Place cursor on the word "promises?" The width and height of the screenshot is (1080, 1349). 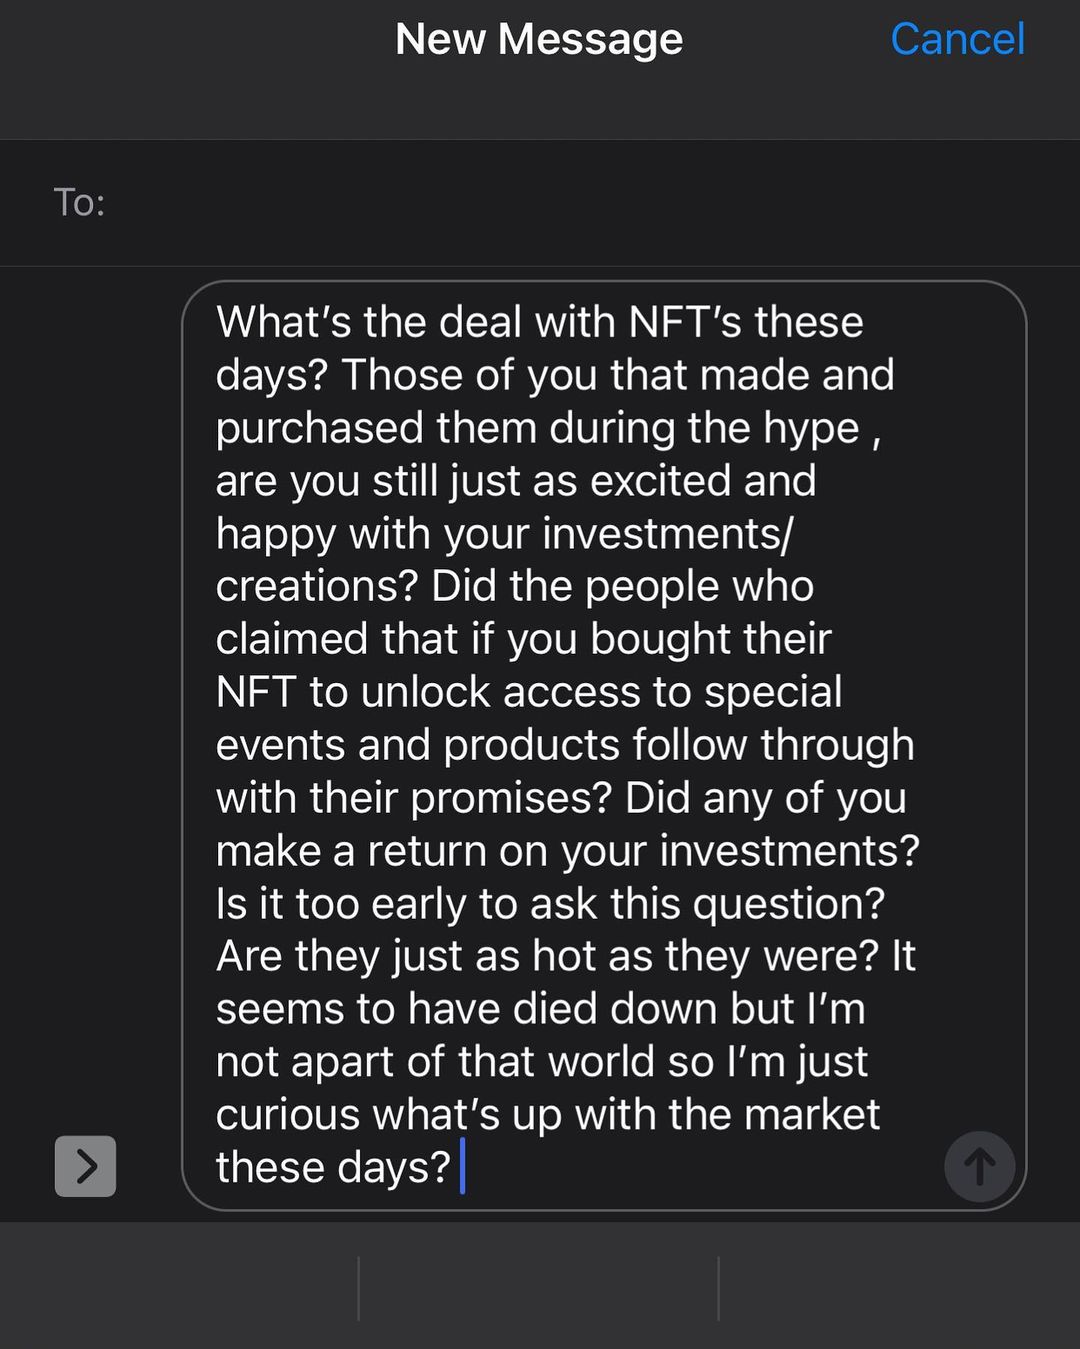pos(510,799)
